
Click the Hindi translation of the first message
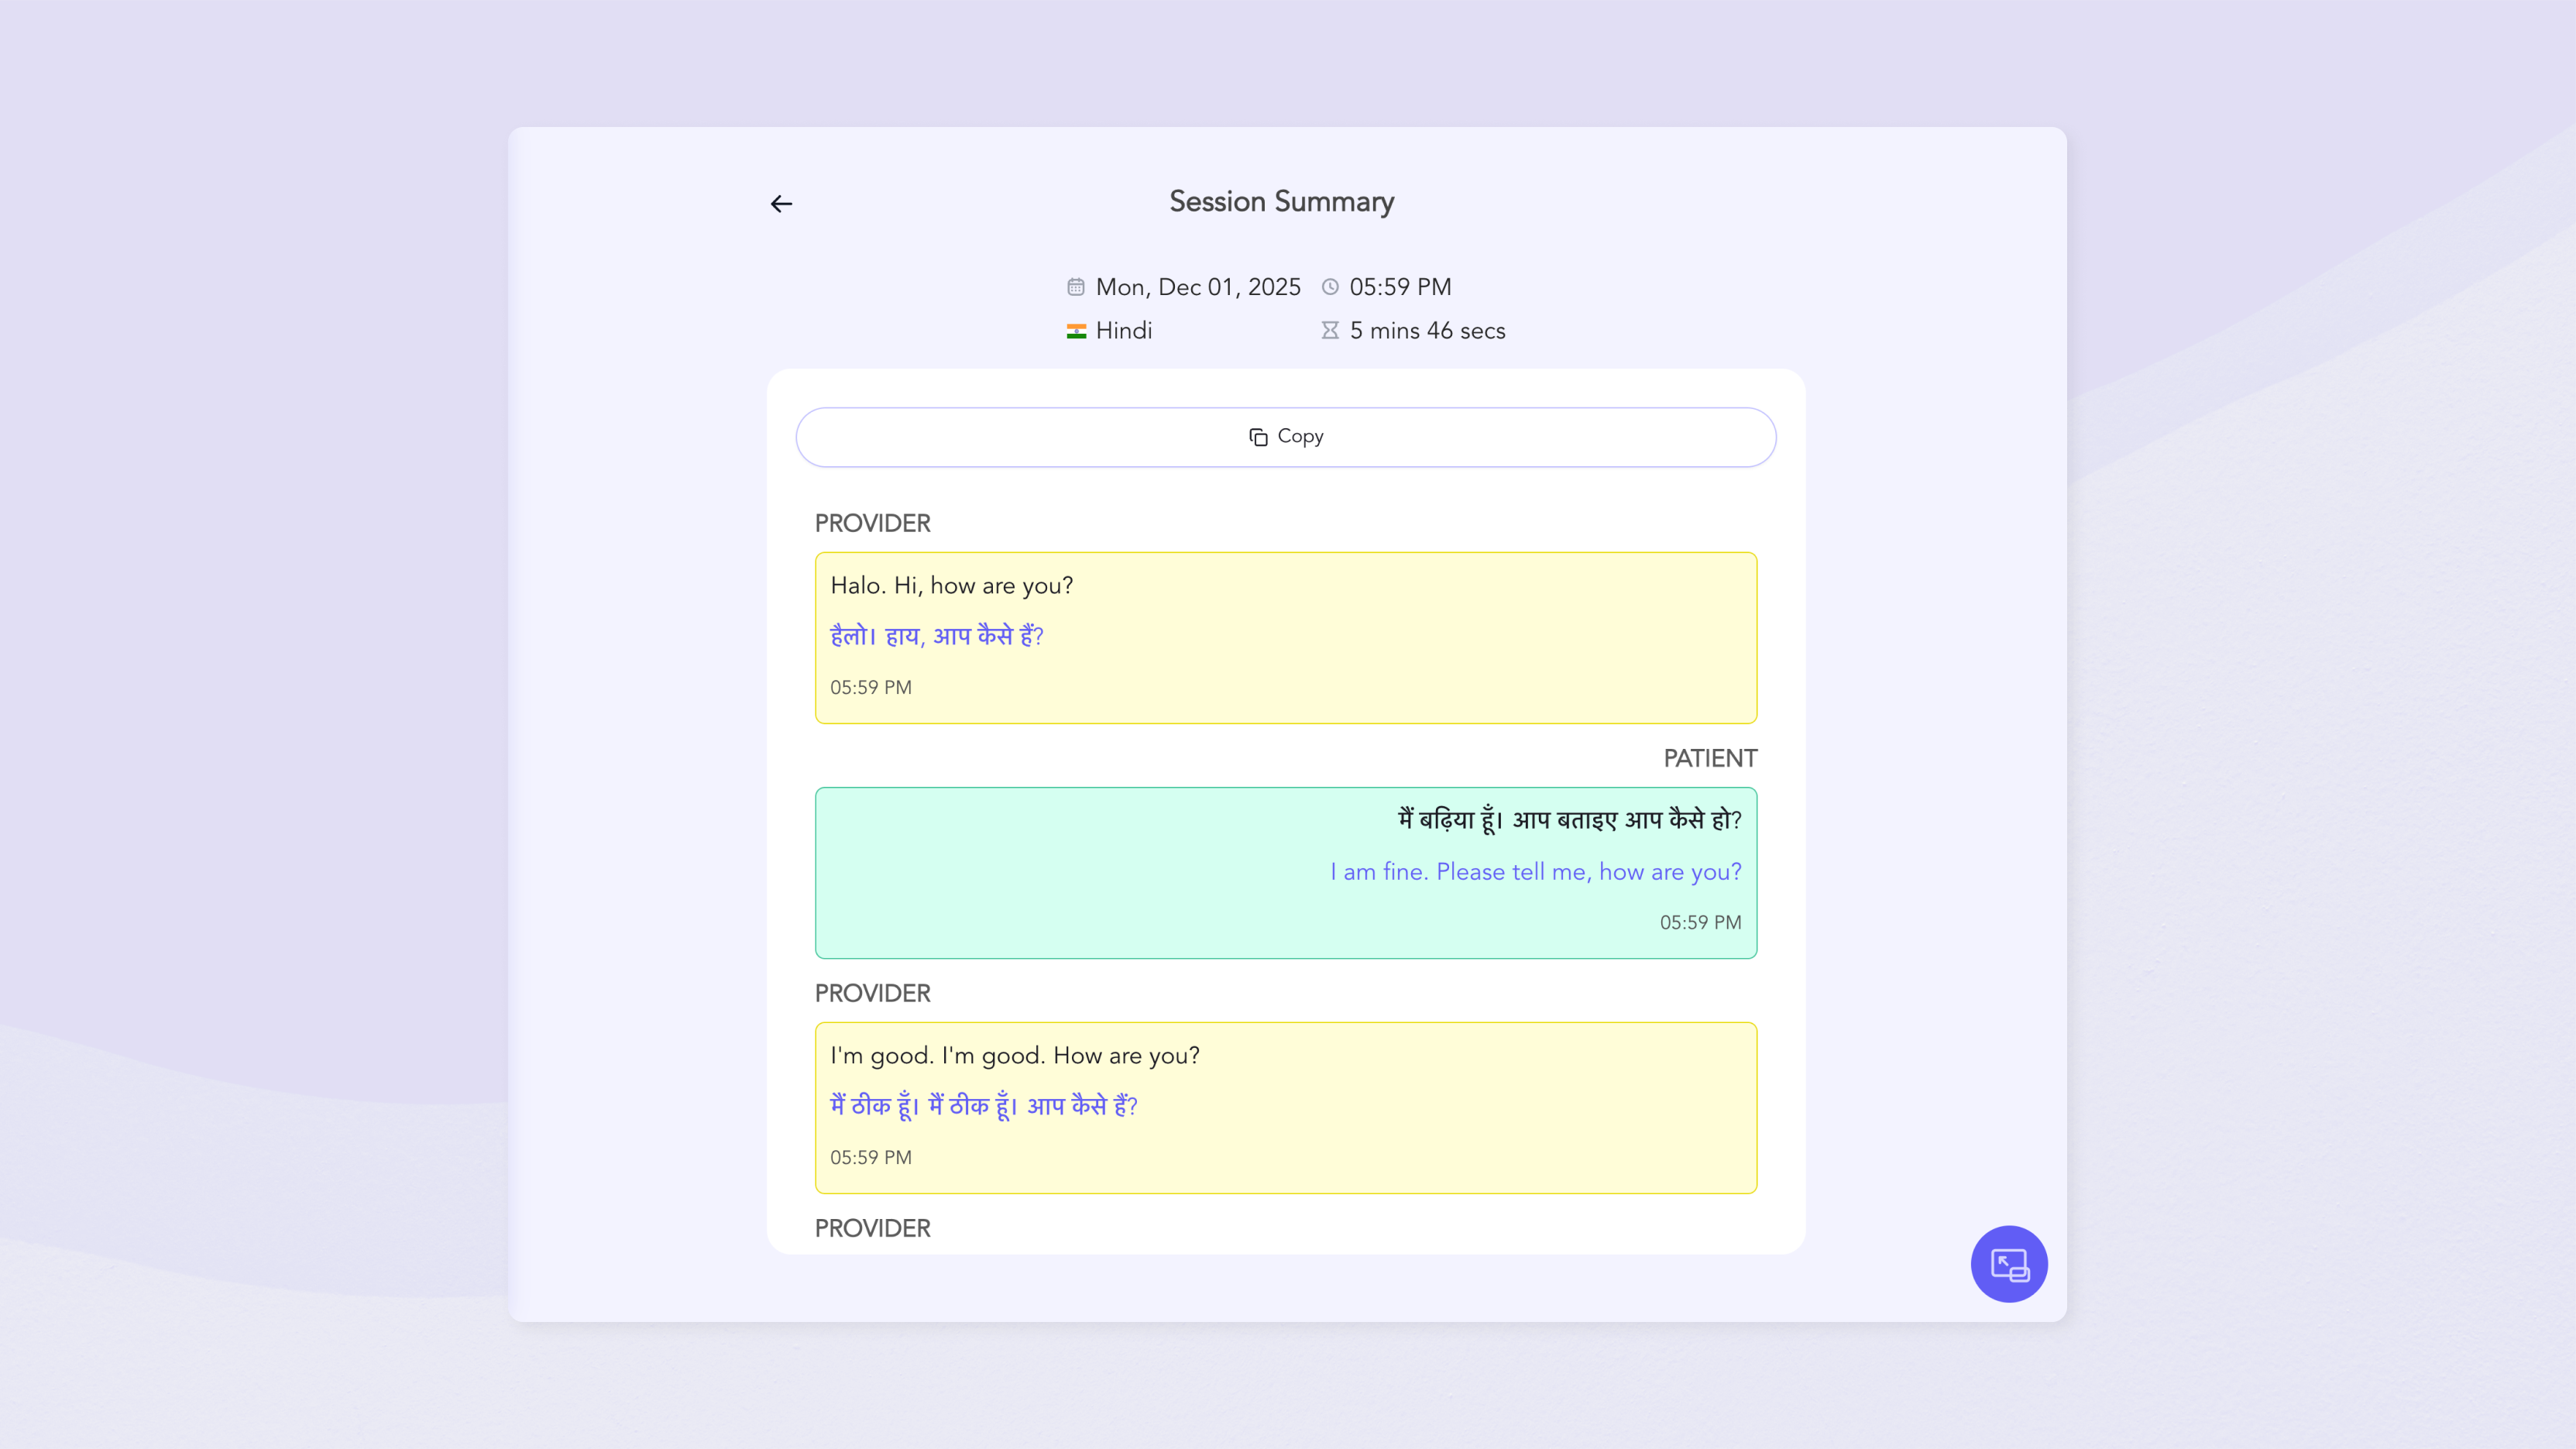pyautogui.click(x=936, y=636)
